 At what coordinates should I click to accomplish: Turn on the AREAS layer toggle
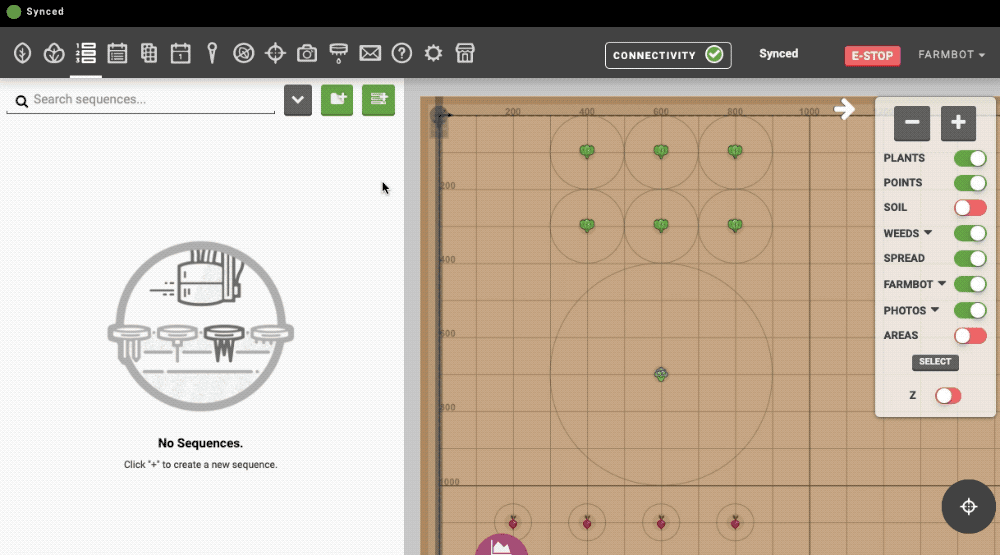click(x=969, y=336)
